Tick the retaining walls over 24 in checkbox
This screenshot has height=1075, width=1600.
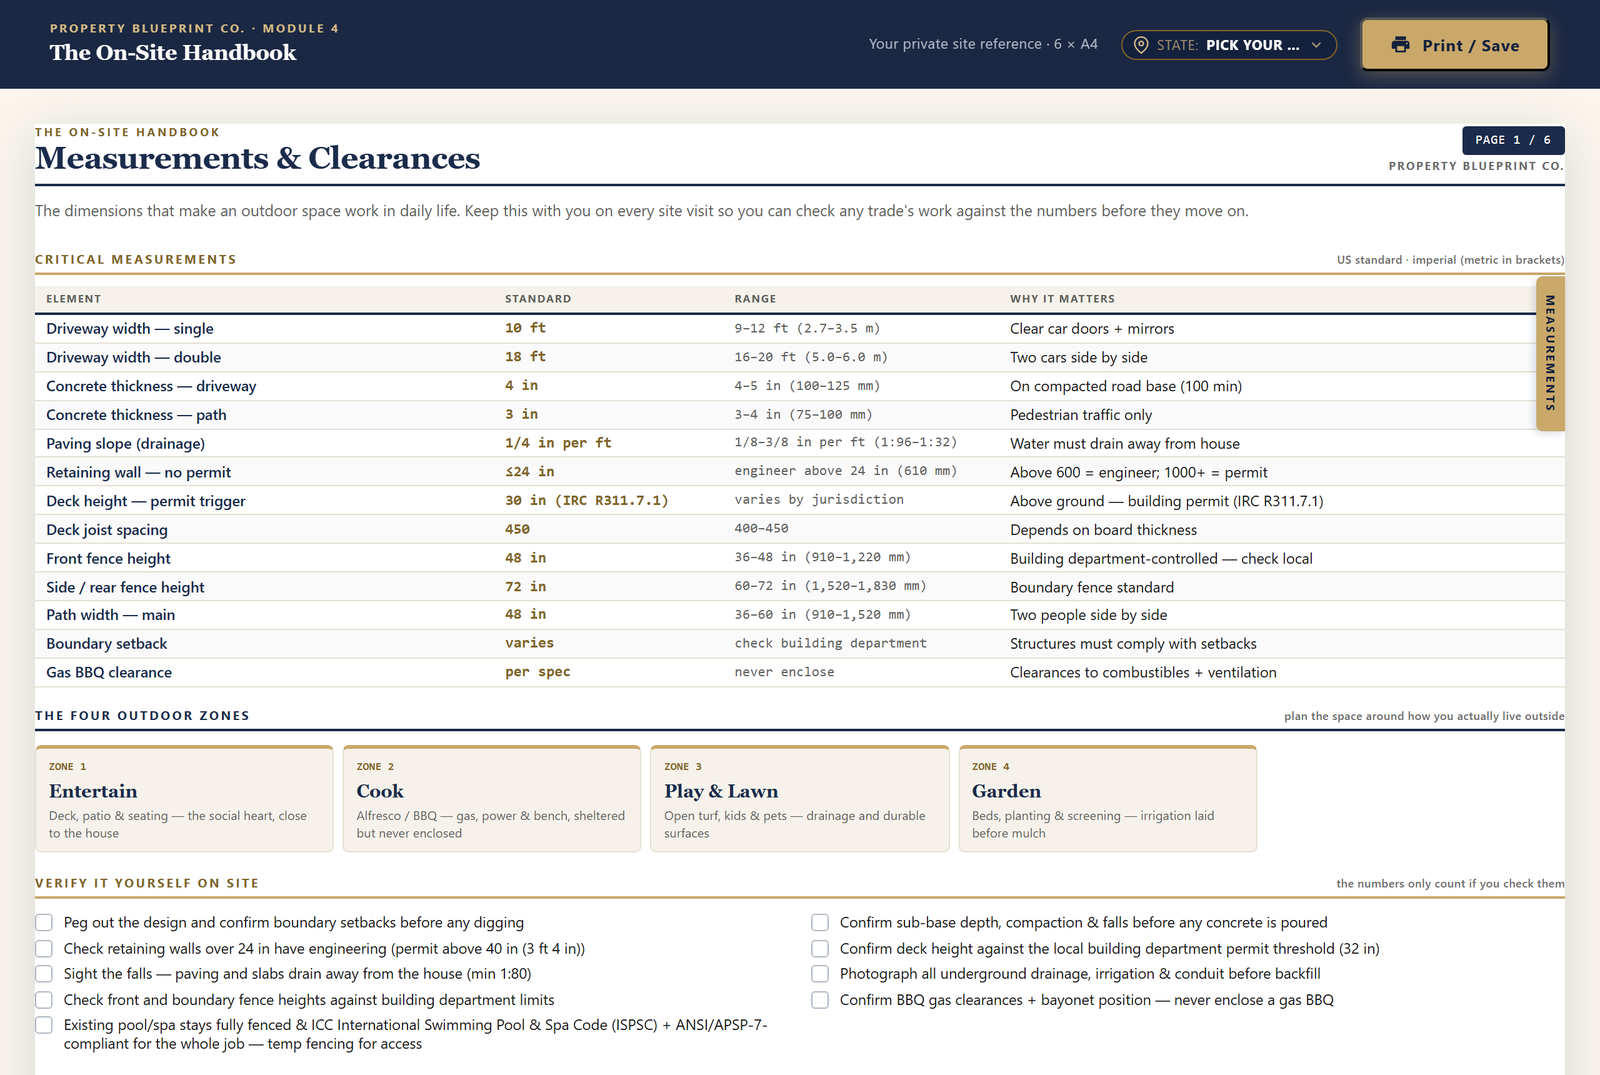[x=44, y=948]
